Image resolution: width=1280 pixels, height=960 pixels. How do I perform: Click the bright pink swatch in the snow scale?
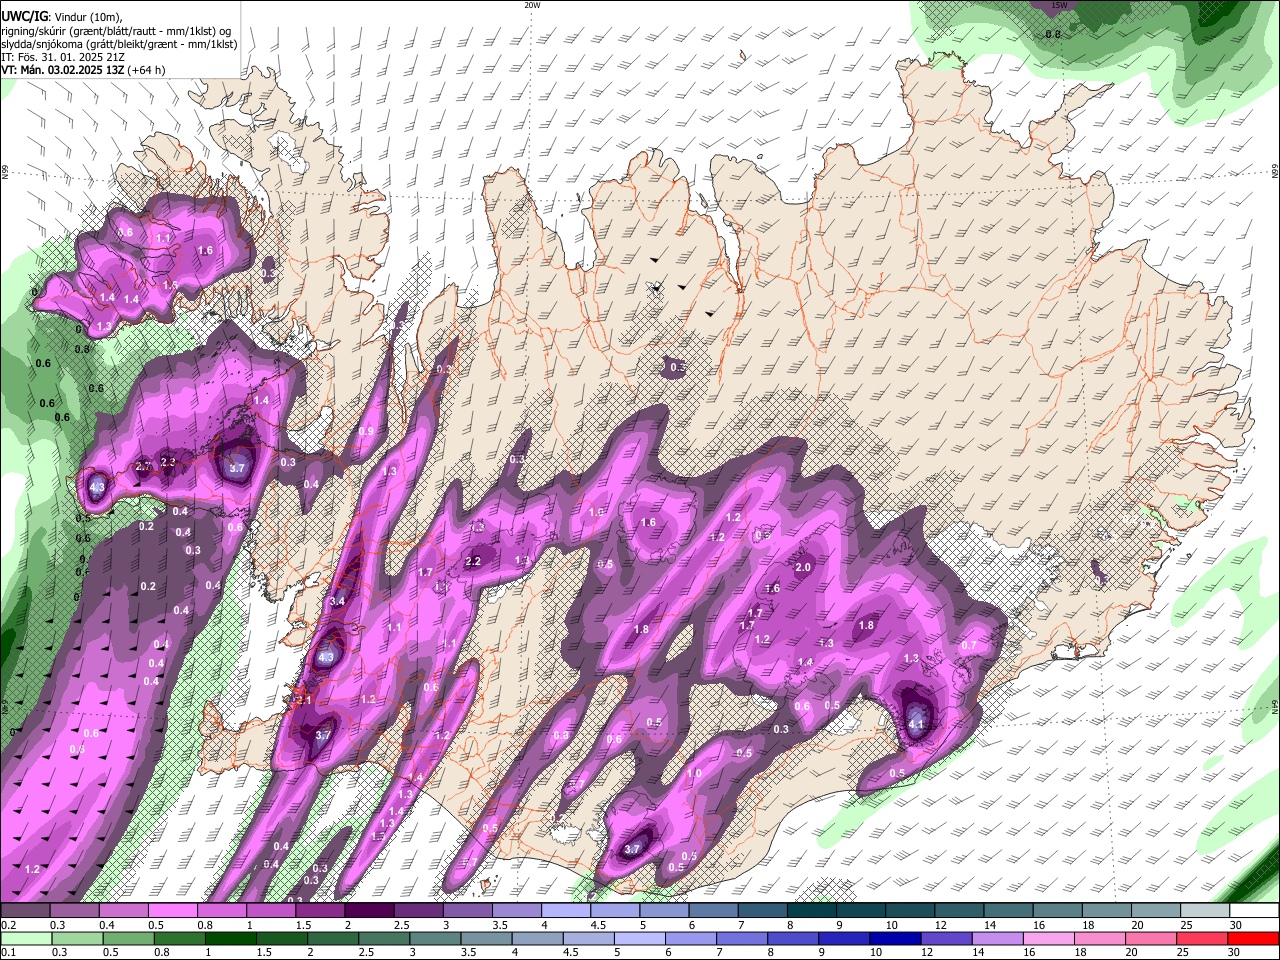click(x=174, y=911)
